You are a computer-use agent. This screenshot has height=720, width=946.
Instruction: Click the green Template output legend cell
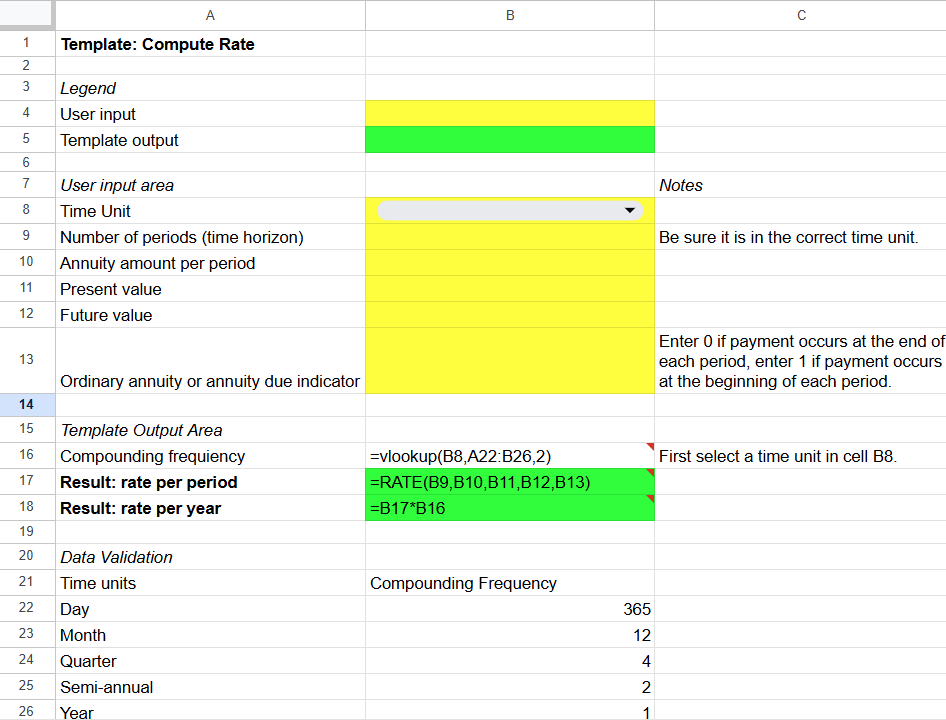click(510, 140)
